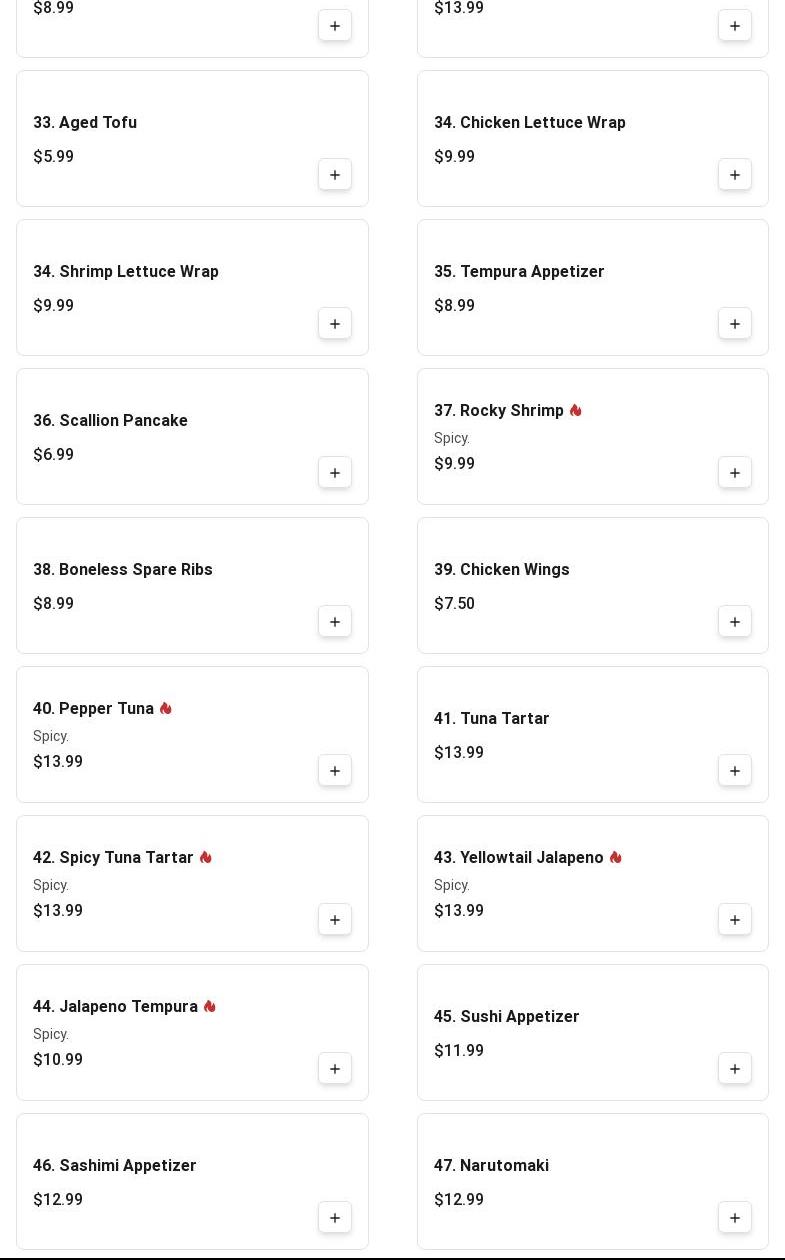This screenshot has height=1260, width=785.
Task: Add Spicy Tuna Tartar using plus icon
Action: (x=335, y=920)
